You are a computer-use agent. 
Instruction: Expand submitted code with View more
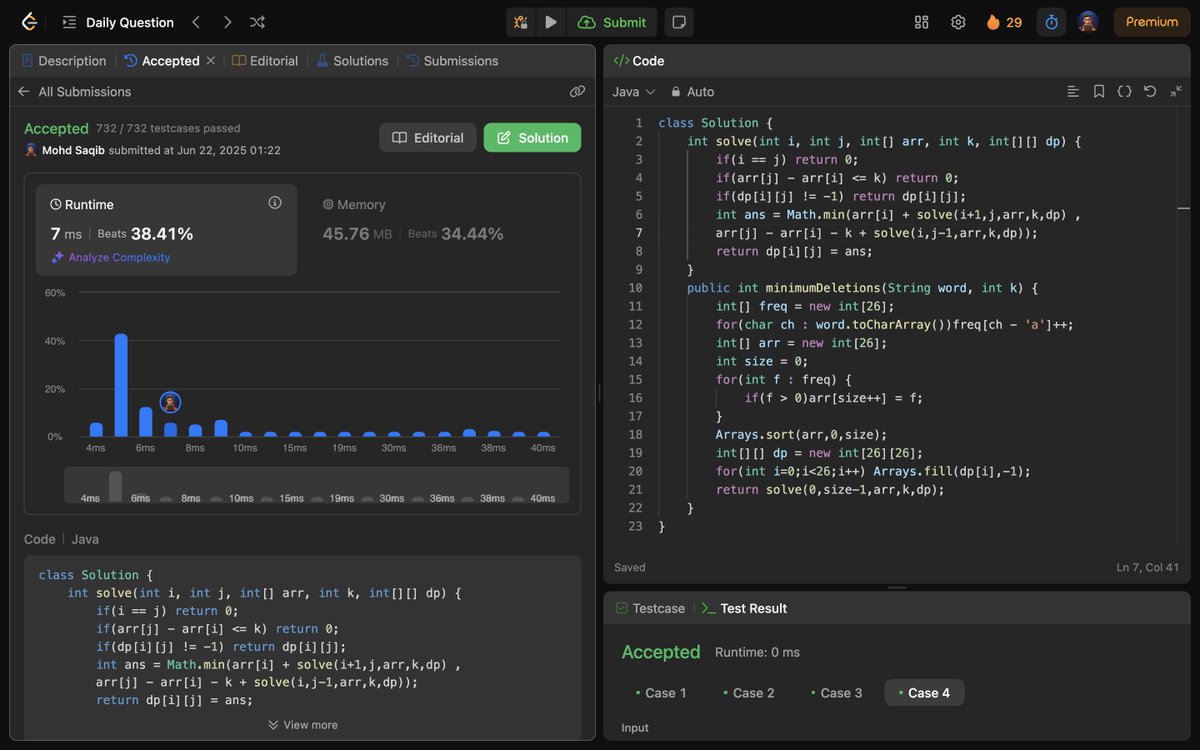coord(303,725)
